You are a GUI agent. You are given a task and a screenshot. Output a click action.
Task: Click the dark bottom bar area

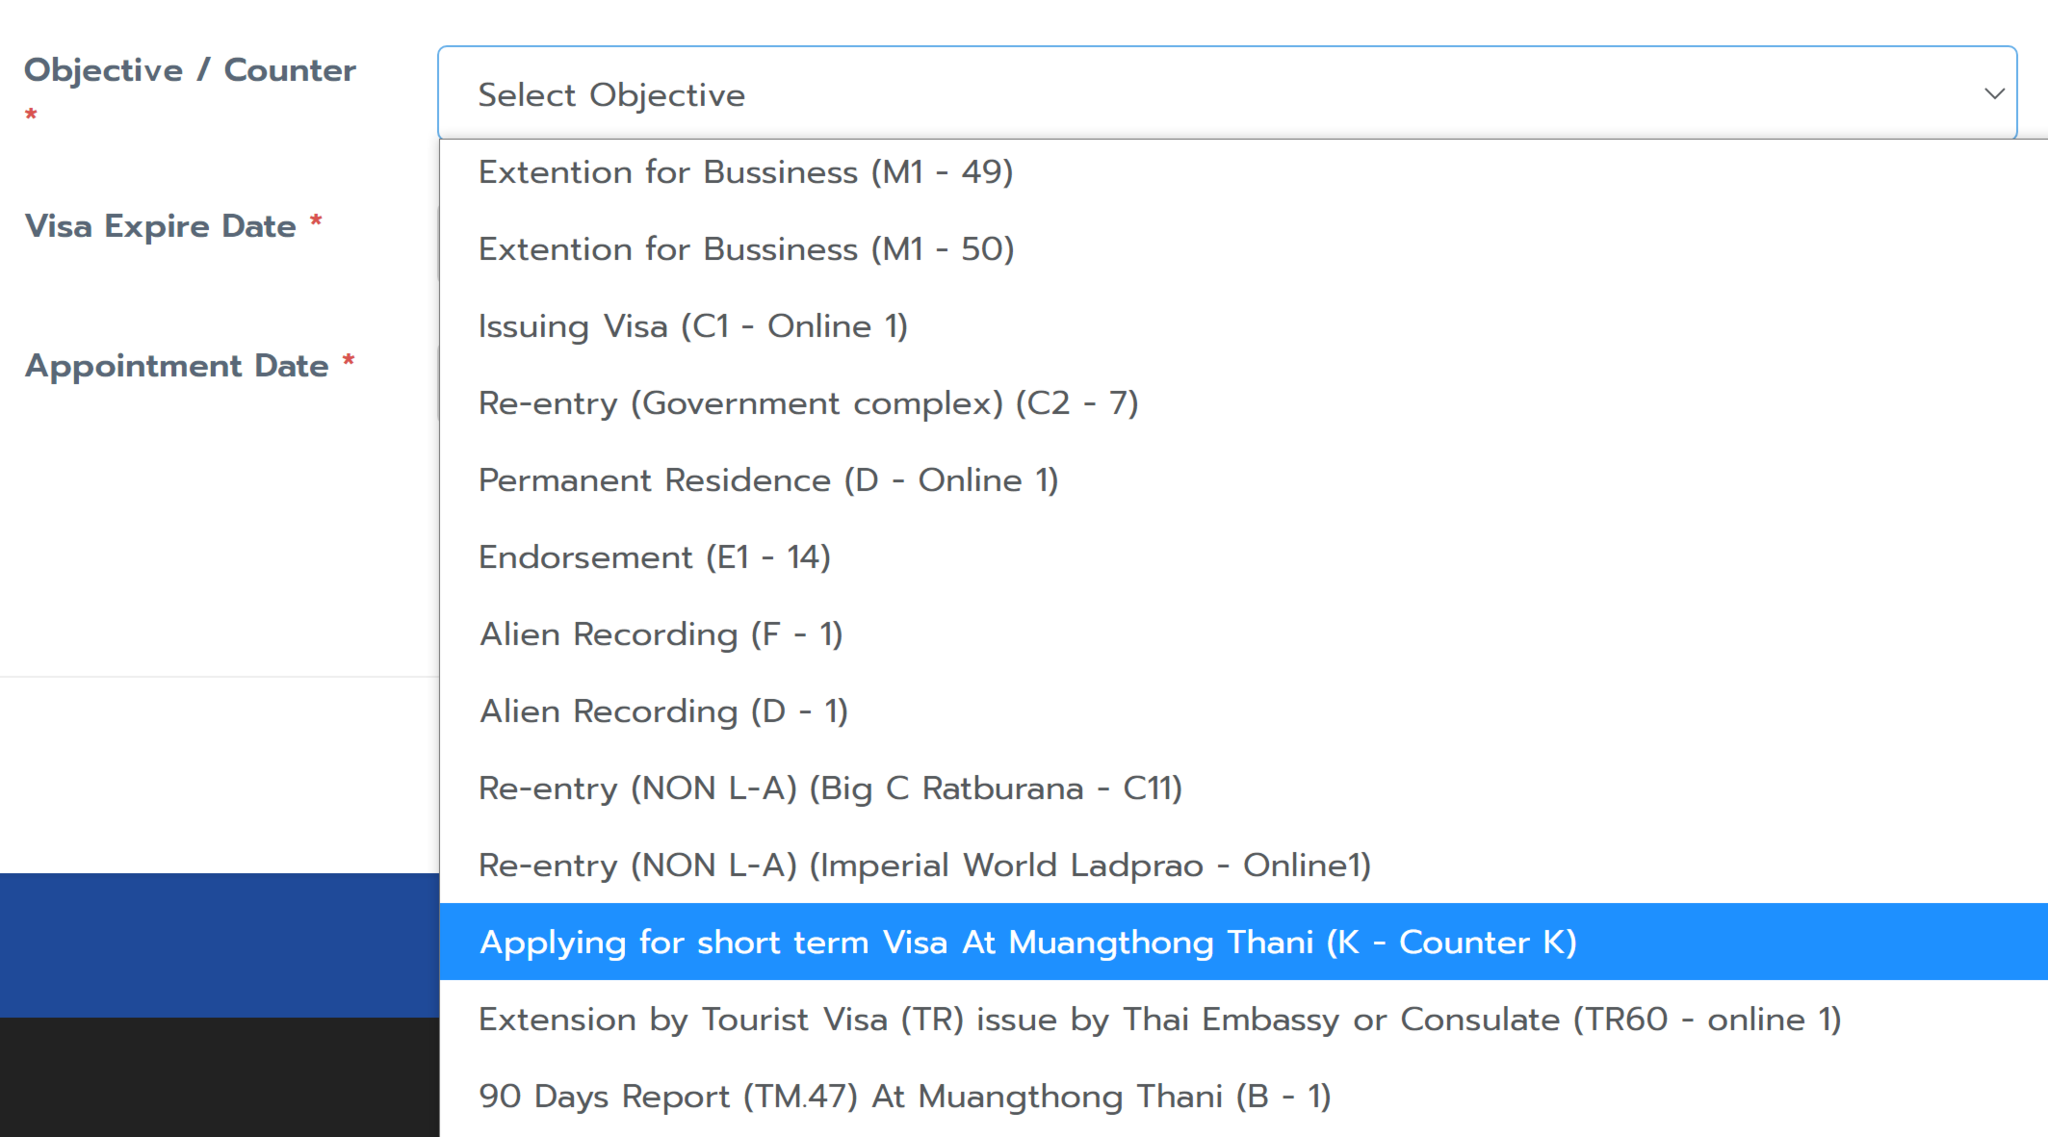point(218,1077)
